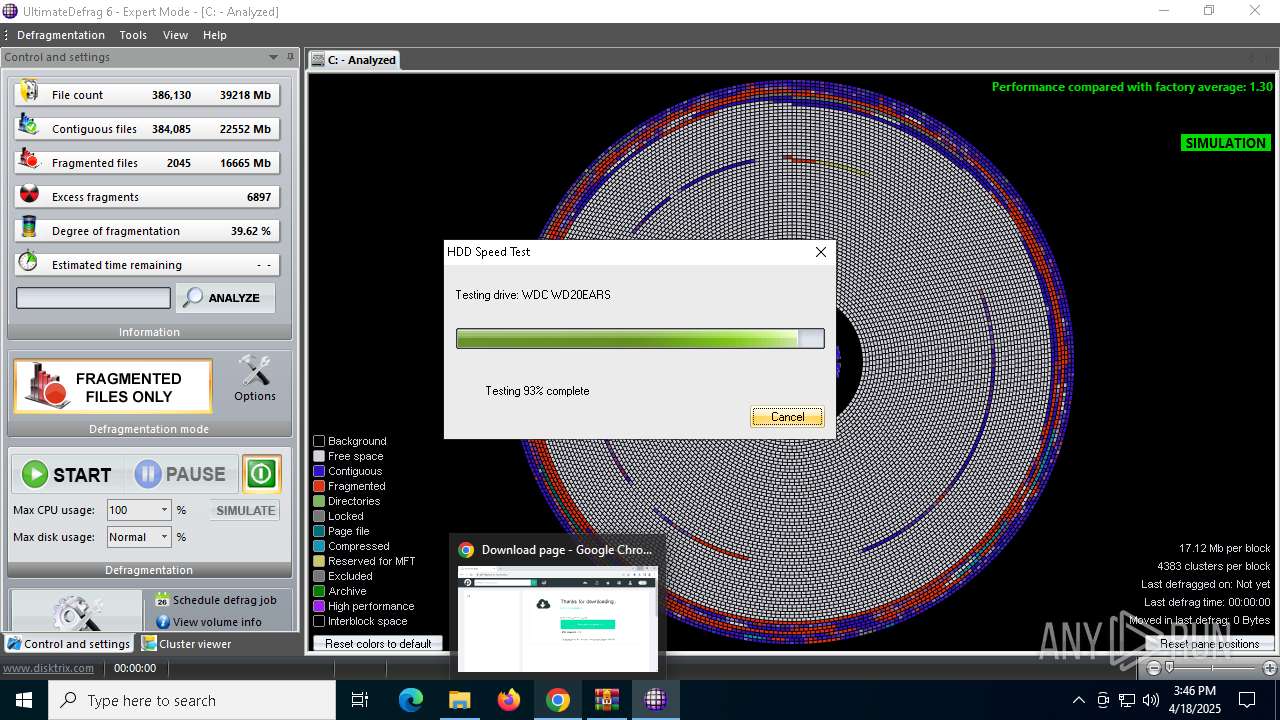1280x720 pixels.
Task: Click the SIMULATE button
Action: click(x=246, y=510)
